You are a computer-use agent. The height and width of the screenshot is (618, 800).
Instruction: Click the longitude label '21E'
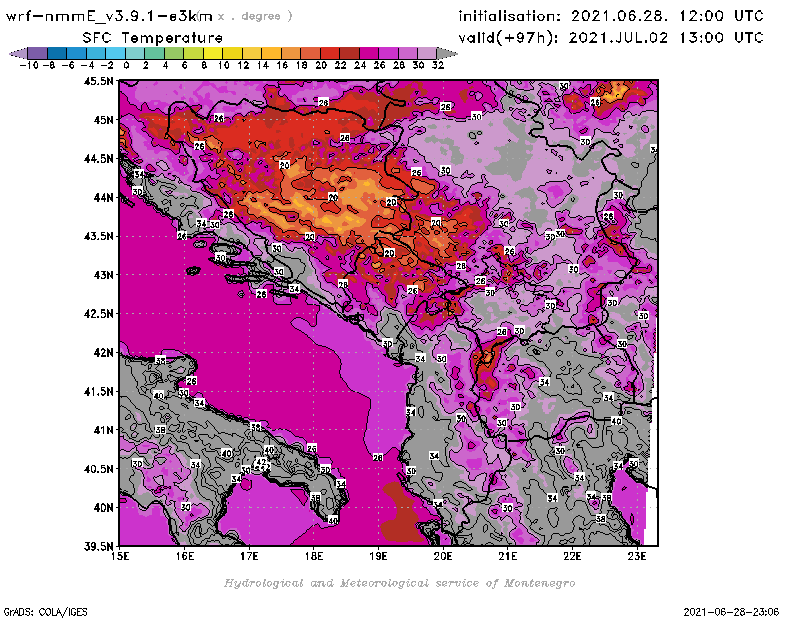[508, 556]
